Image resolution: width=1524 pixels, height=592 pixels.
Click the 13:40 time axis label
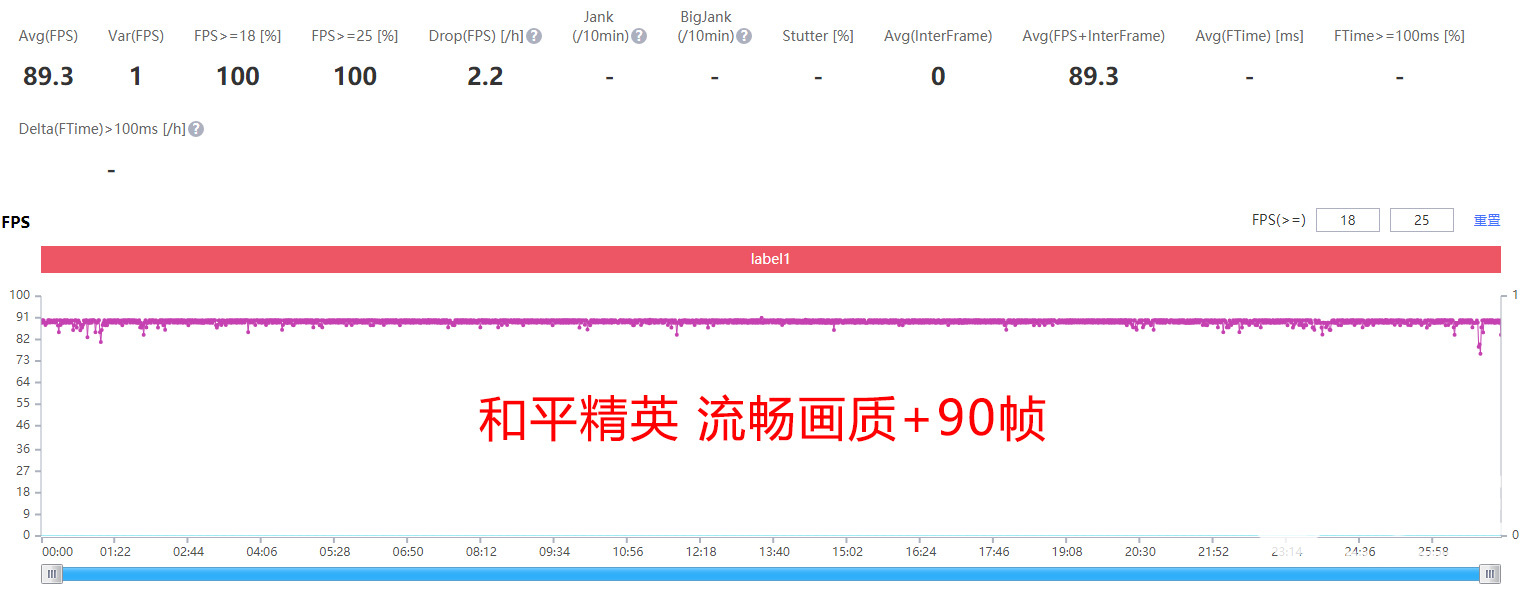pyautogui.click(x=774, y=552)
